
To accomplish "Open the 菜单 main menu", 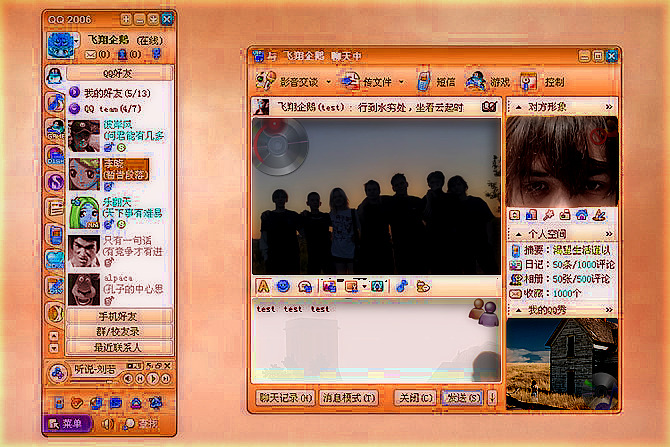I will pyautogui.click(x=67, y=423).
